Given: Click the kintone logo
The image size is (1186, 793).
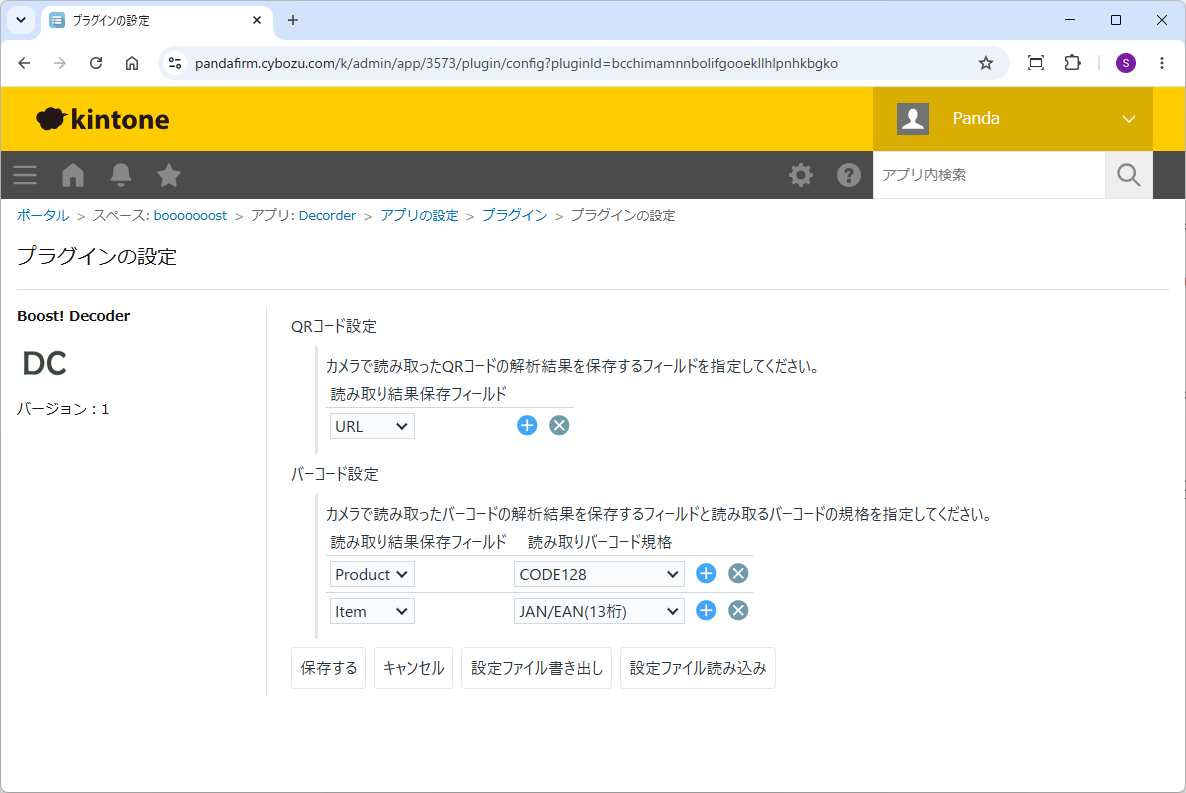Looking at the screenshot, I should point(103,119).
